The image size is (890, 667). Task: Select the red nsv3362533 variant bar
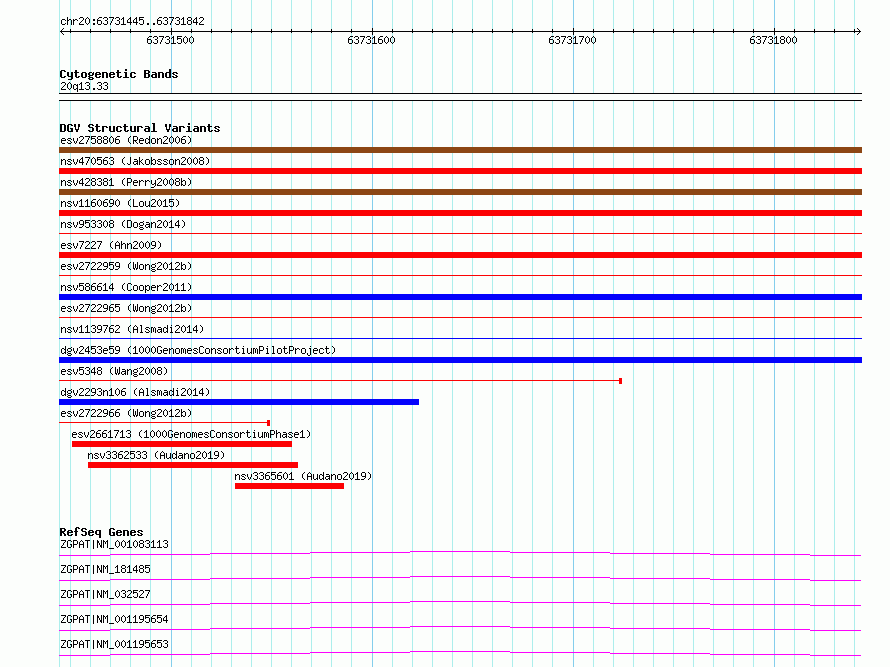pyautogui.click(x=193, y=465)
